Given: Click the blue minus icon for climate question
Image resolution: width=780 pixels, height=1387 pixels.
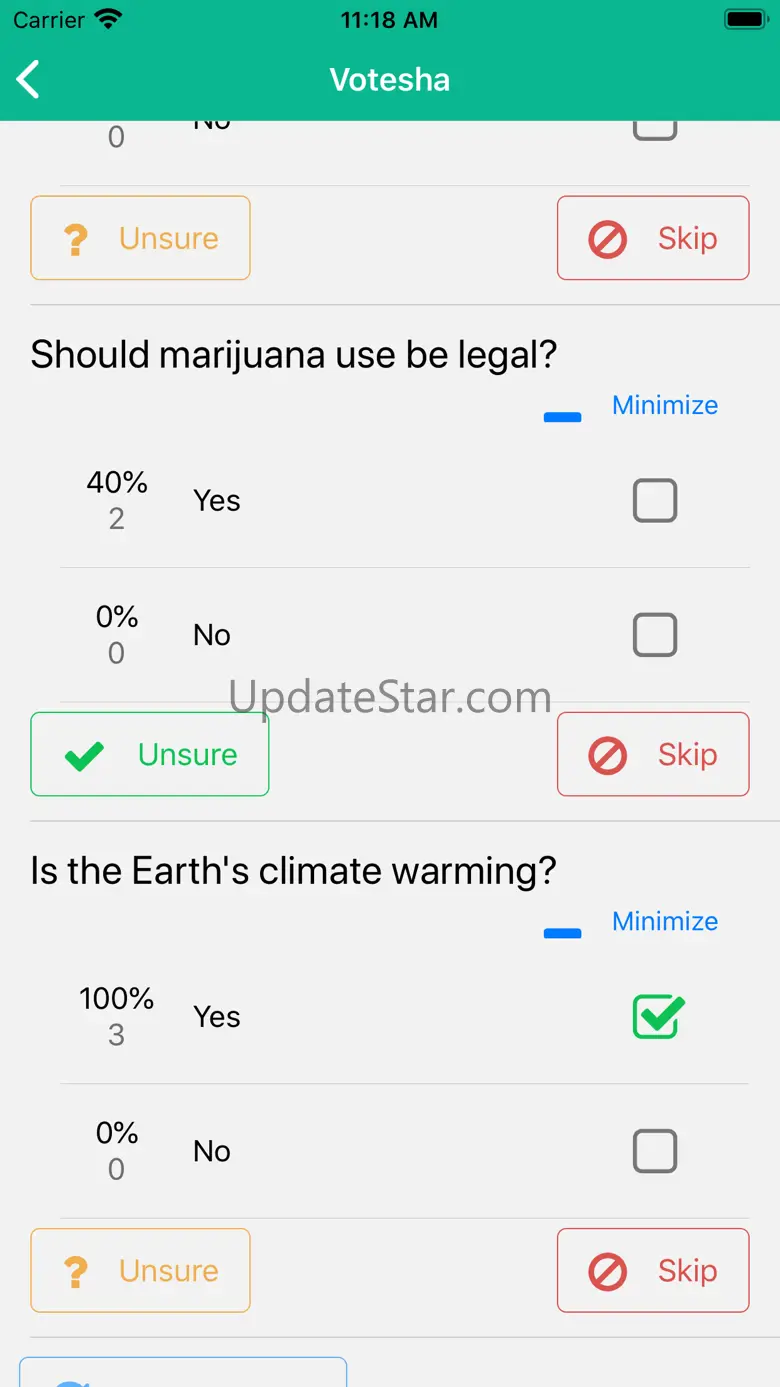Looking at the screenshot, I should click(x=562, y=933).
